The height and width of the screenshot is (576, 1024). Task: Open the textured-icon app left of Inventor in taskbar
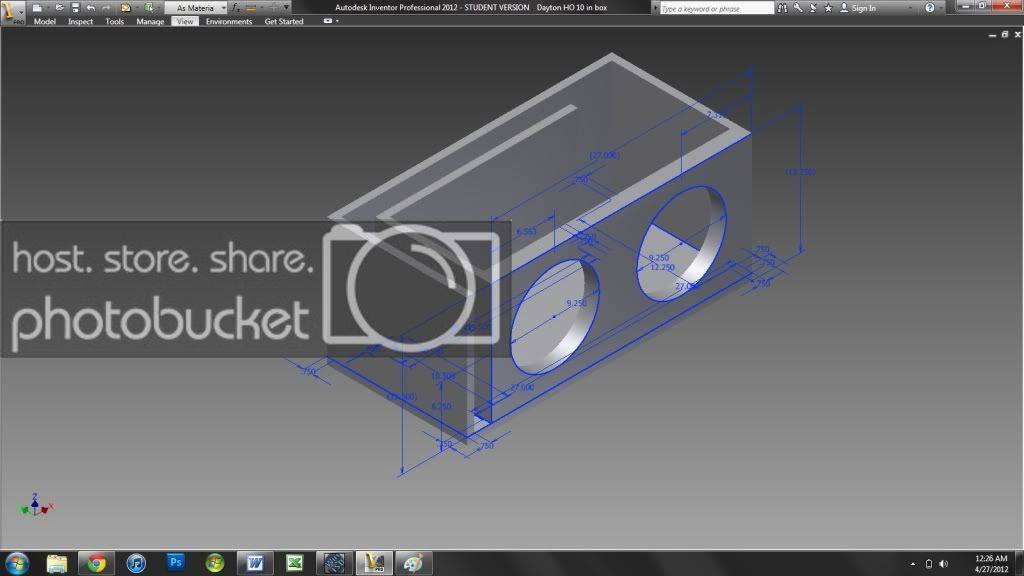(334, 563)
